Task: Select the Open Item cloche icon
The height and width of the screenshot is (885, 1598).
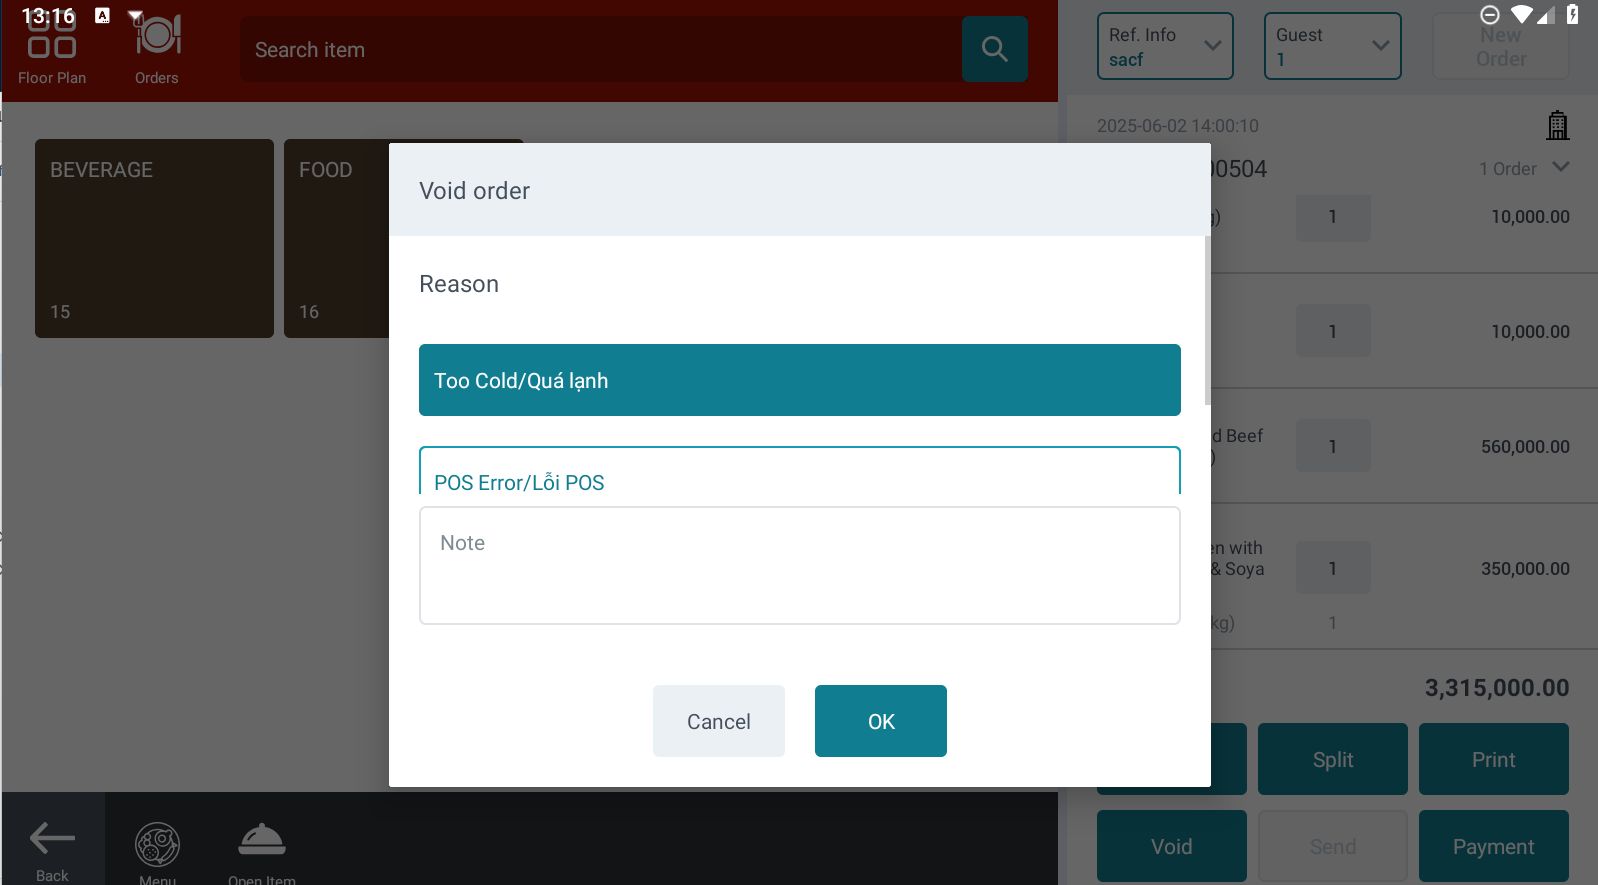Action: click(x=262, y=840)
